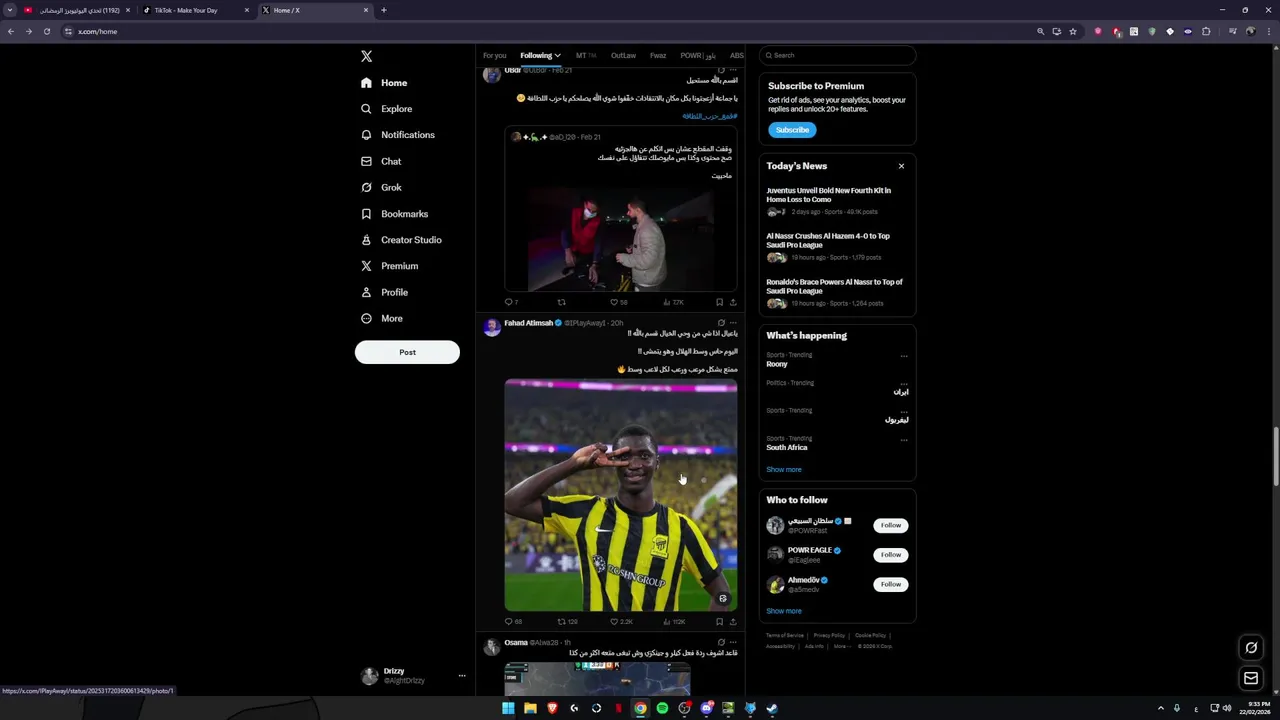Bookmark Fahad Atimsah's post
Viewport: 1280px width, 720px height.
(719, 622)
